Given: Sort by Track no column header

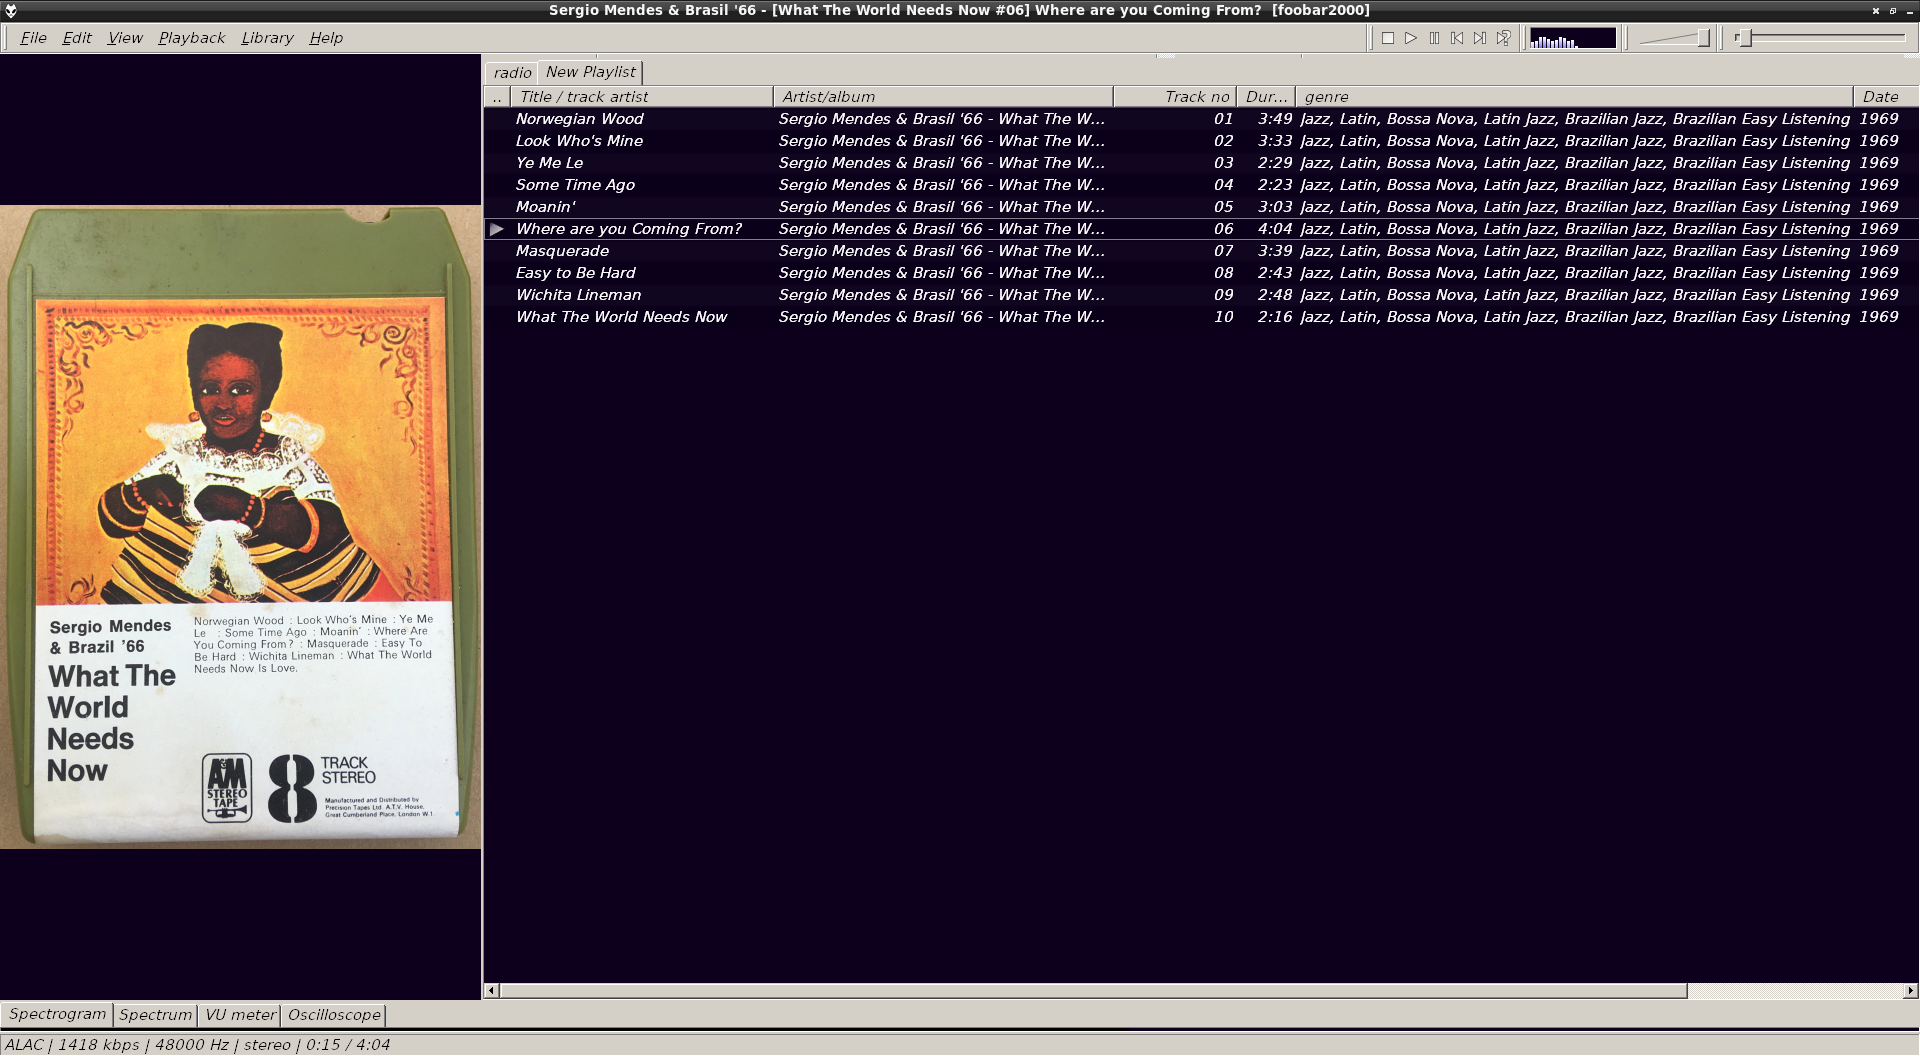Looking at the screenshot, I should pyautogui.click(x=1175, y=97).
